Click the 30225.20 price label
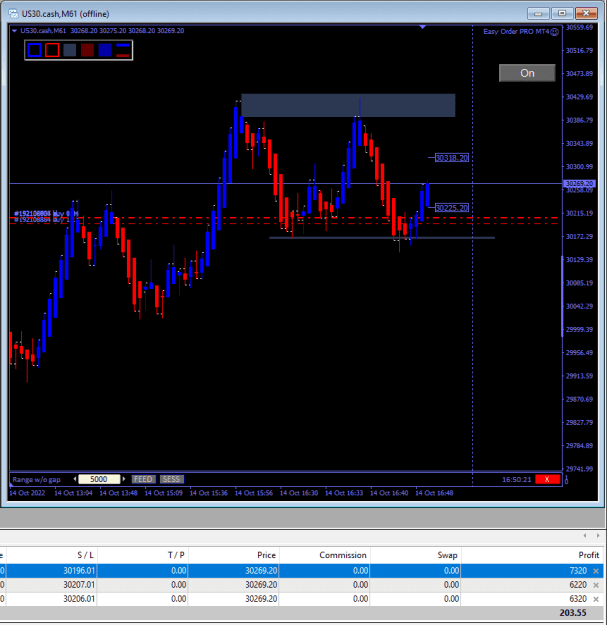Screen dimensions: 607x625 coord(452,208)
